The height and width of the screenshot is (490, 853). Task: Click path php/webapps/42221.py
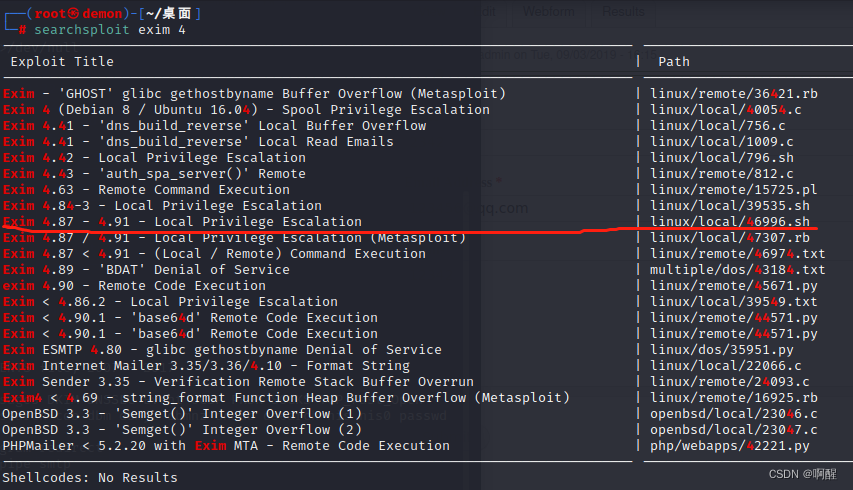tap(730, 446)
